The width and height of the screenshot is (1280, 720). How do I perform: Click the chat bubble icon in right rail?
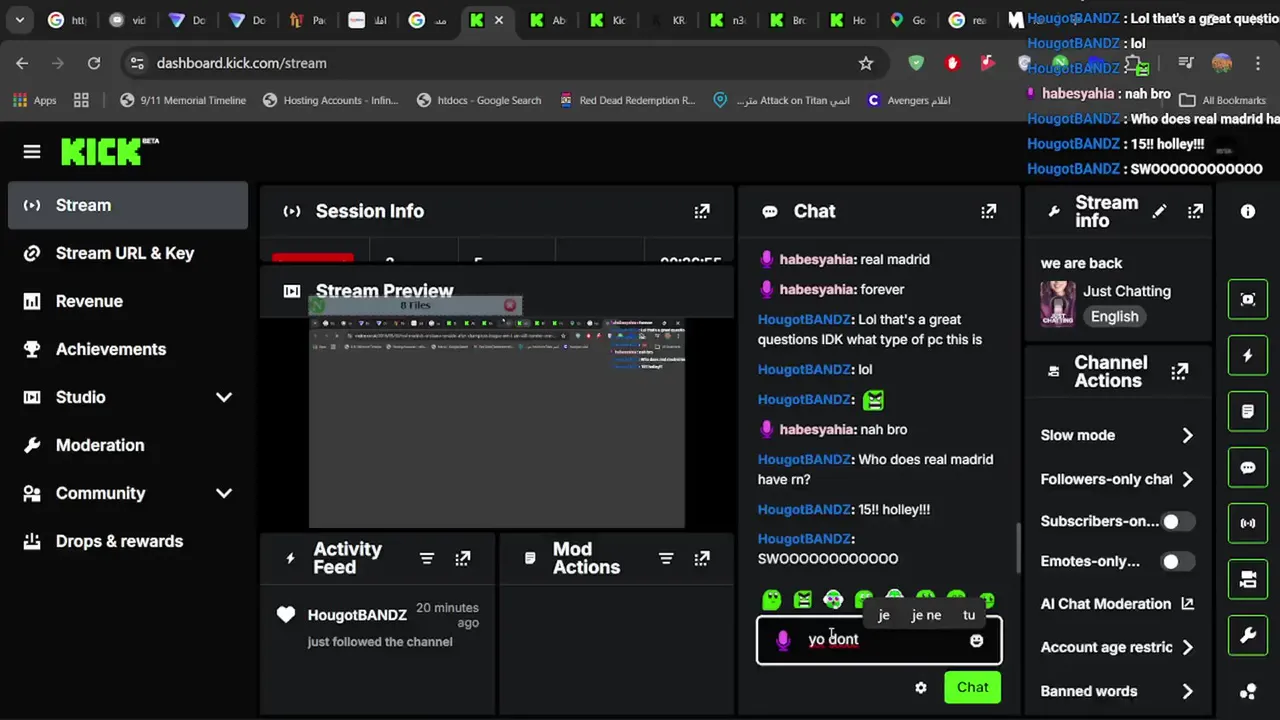[1248, 468]
